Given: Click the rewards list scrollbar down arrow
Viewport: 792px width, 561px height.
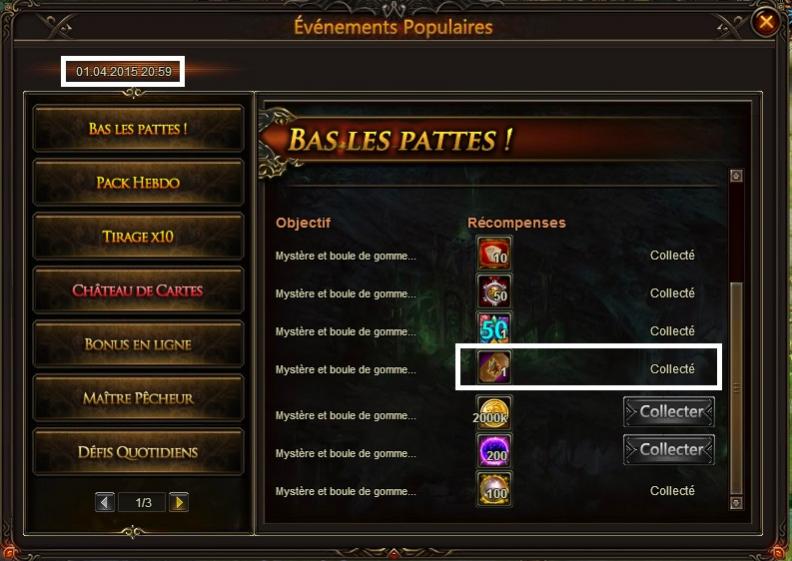Looking at the screenshot, I should (x=736, y=503).
